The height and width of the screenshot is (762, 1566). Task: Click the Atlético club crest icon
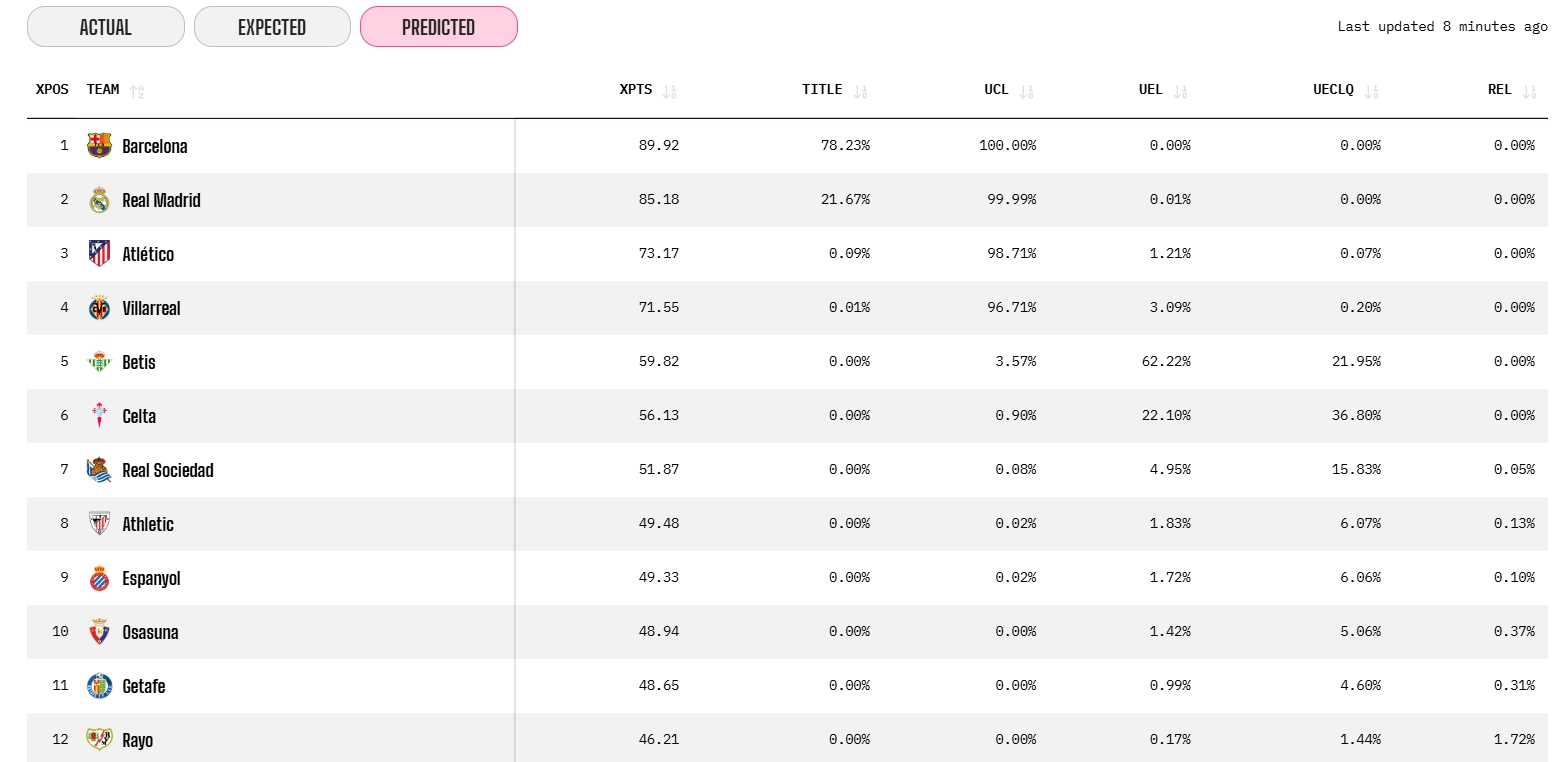[x=99, y=254]
